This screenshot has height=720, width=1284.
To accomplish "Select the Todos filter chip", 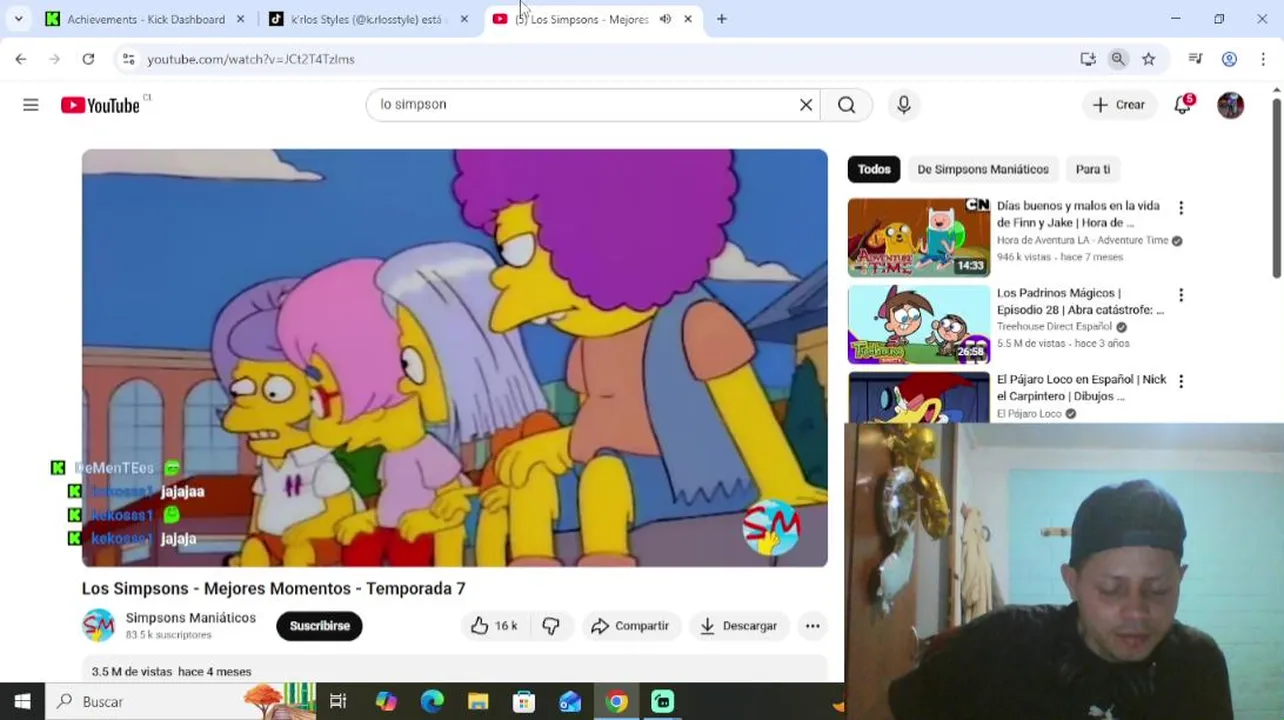I will [x=874, y=169].
